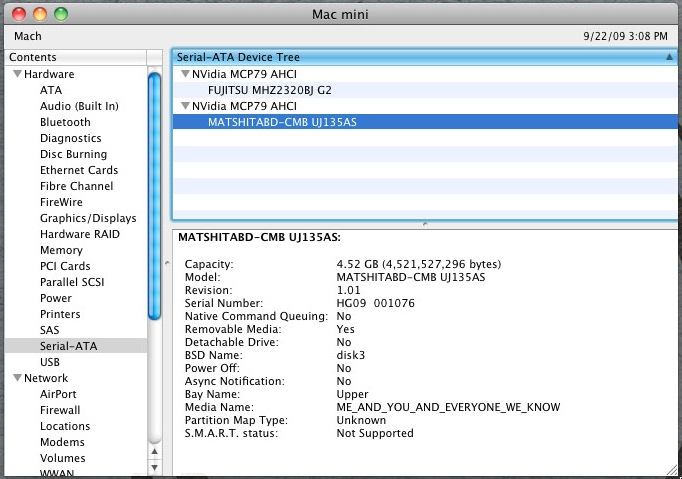Click the sidebar scroll down arrow
Image resolution: width=682 pixels, height=479 pixels.
point(154,468)
